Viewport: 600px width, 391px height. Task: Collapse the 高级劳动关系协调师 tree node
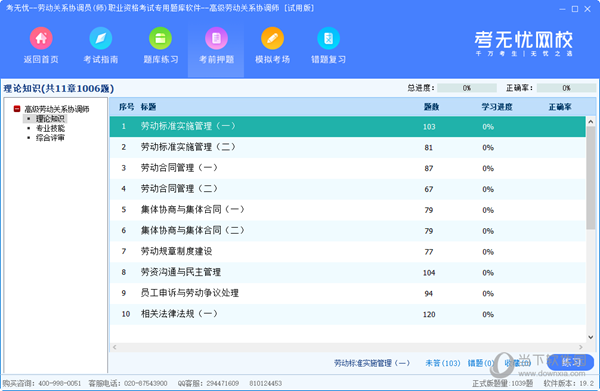[x=17, y=109]
